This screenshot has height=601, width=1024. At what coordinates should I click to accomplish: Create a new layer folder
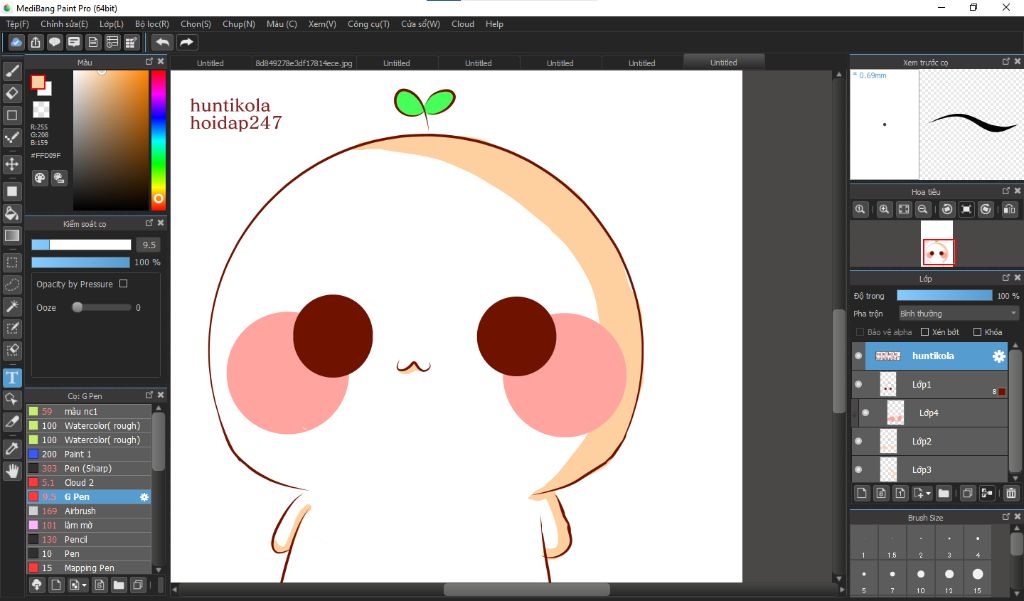(x=944, y=493)
